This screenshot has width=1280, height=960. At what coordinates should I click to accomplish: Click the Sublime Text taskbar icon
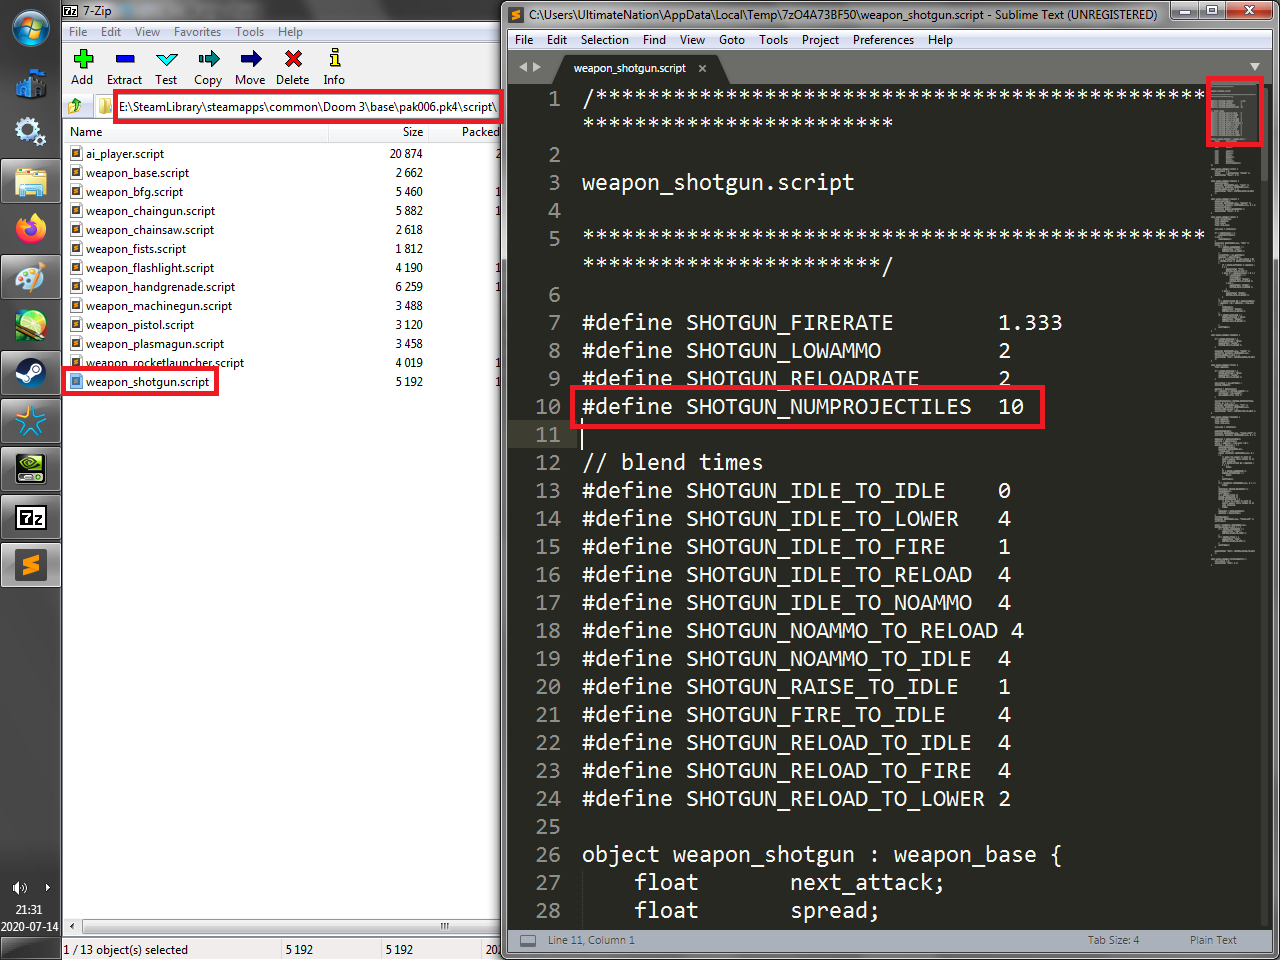[x=31, y=565]
